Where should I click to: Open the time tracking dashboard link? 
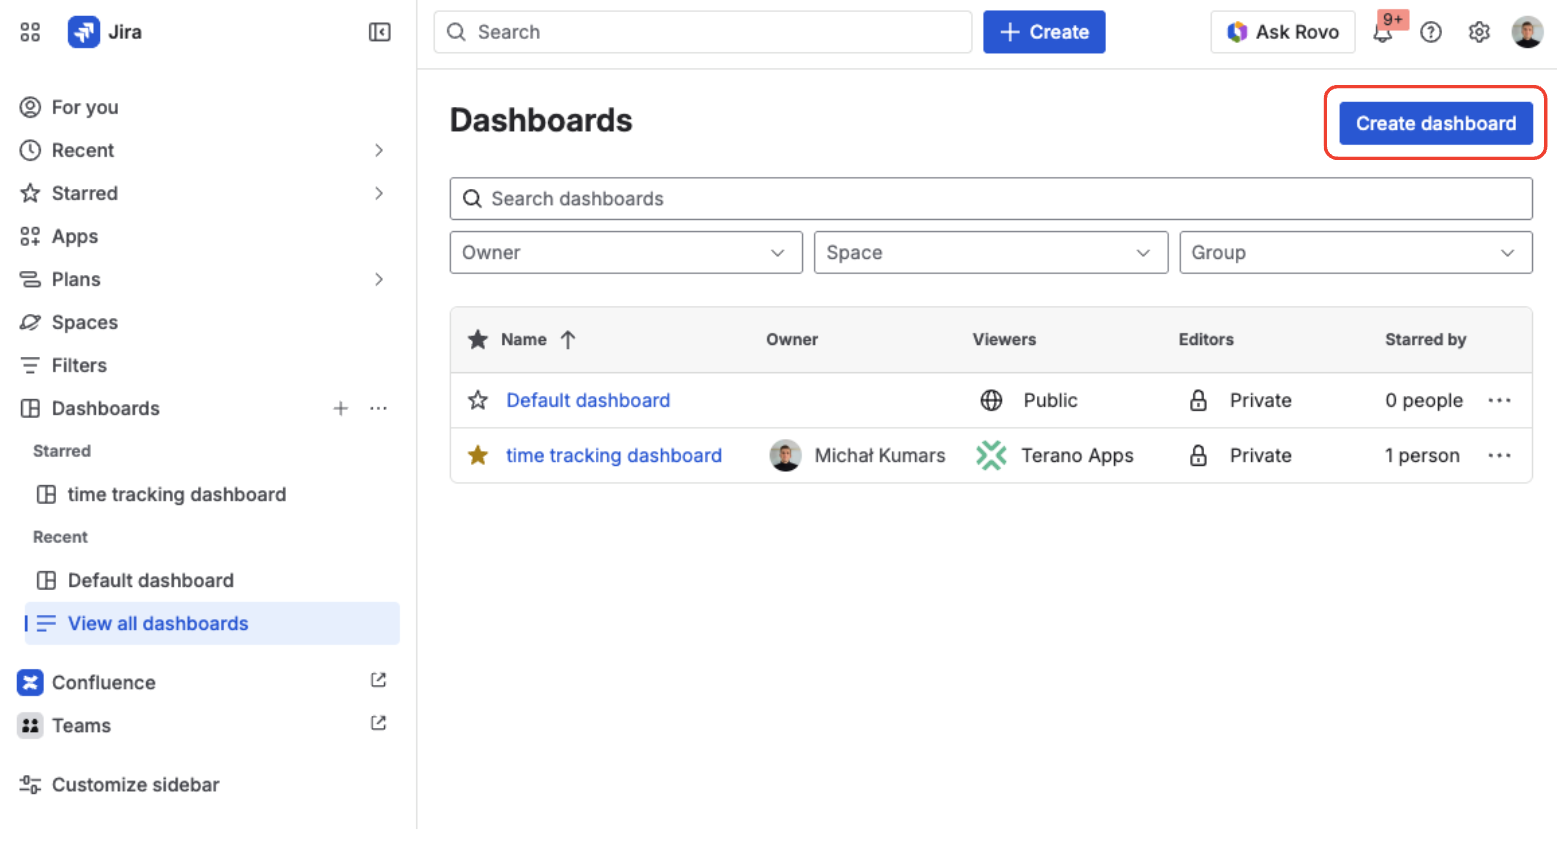(x=613, y=455)
